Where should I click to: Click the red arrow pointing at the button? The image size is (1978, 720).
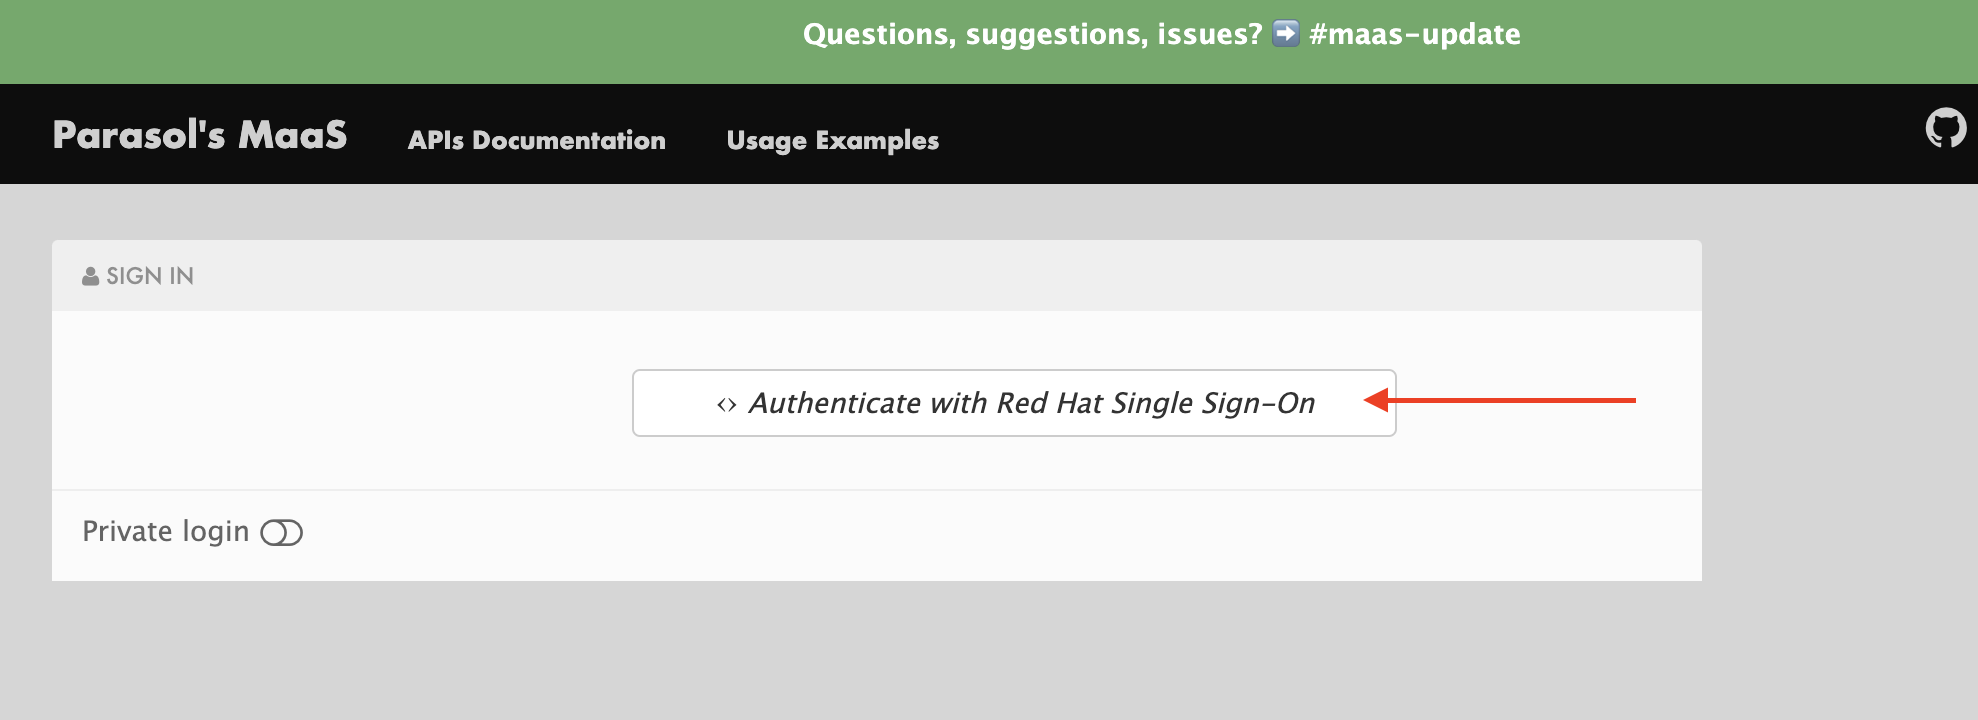point(1500,400)
